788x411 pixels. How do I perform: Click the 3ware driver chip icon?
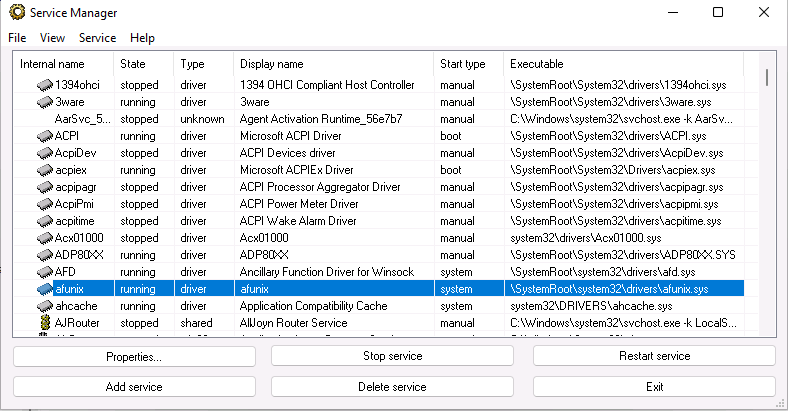point(44,102)
